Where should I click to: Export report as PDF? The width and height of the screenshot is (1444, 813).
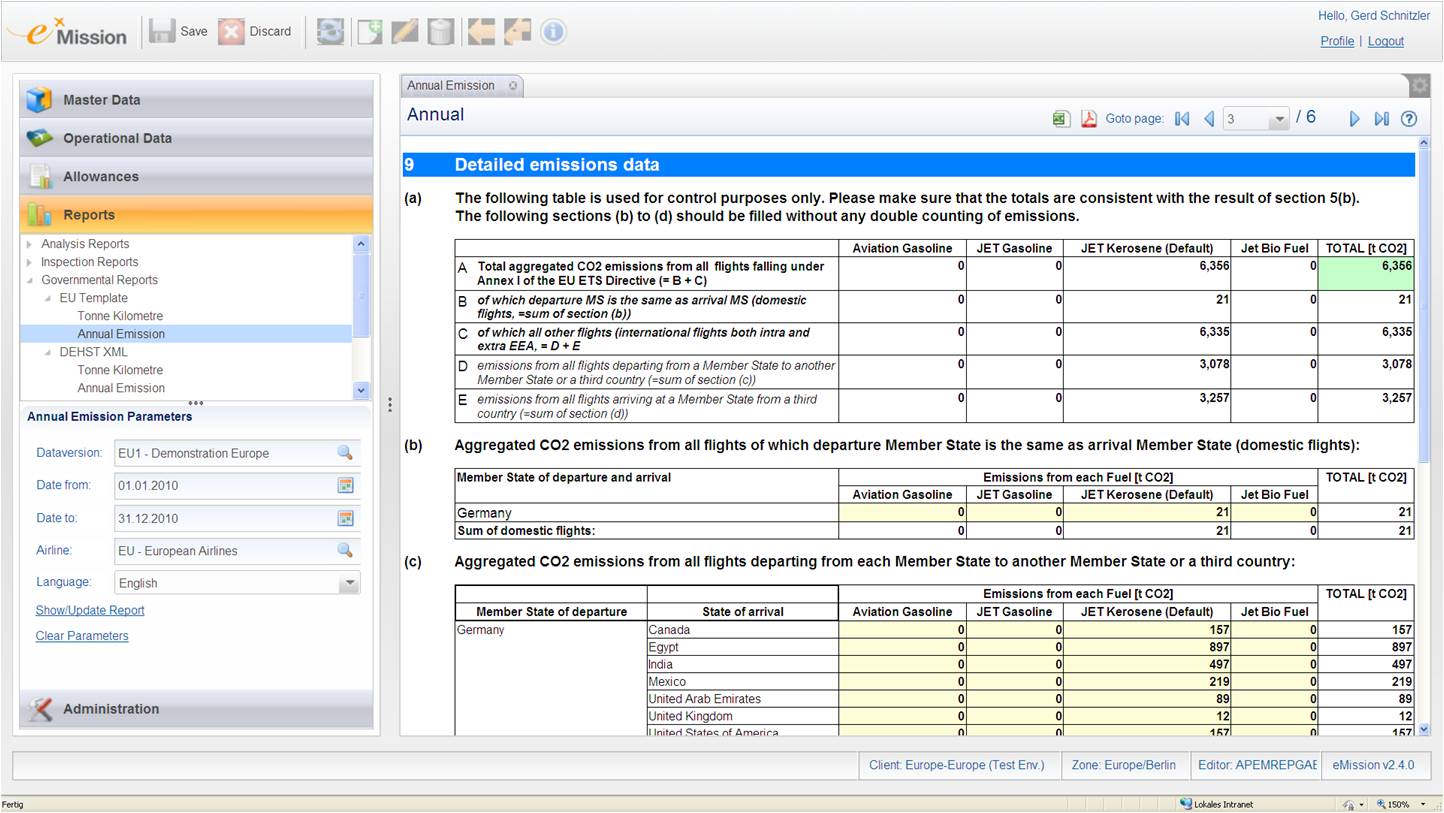tap(1089, 119)
